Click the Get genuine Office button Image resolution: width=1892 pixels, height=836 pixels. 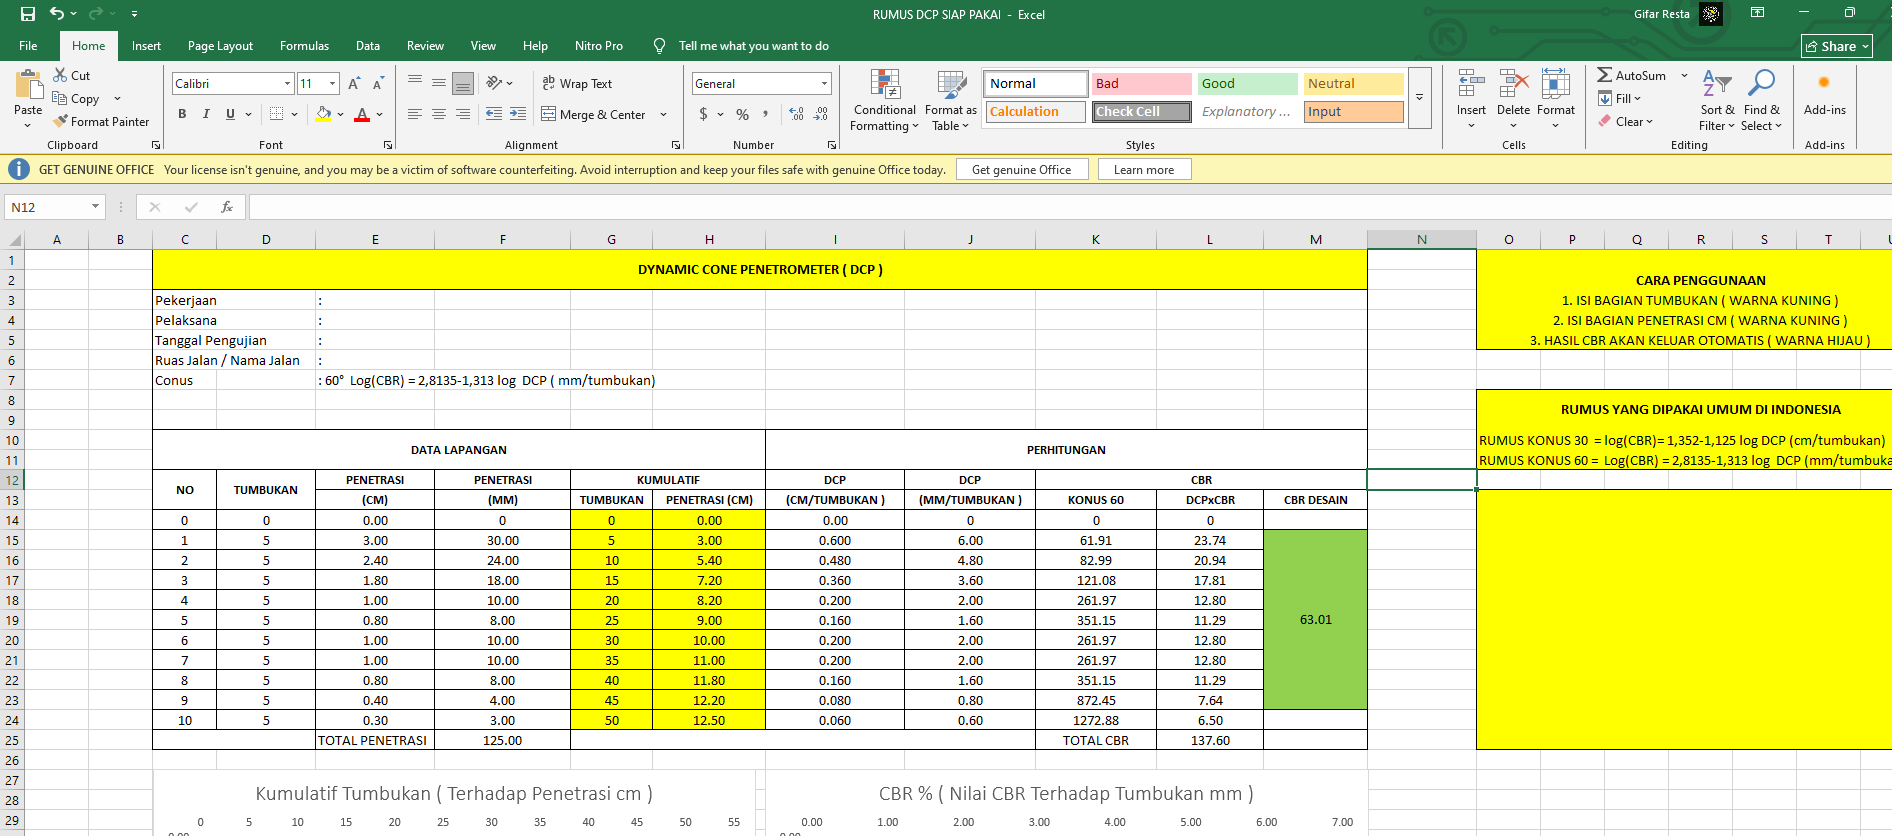(x=1021, y=170)
